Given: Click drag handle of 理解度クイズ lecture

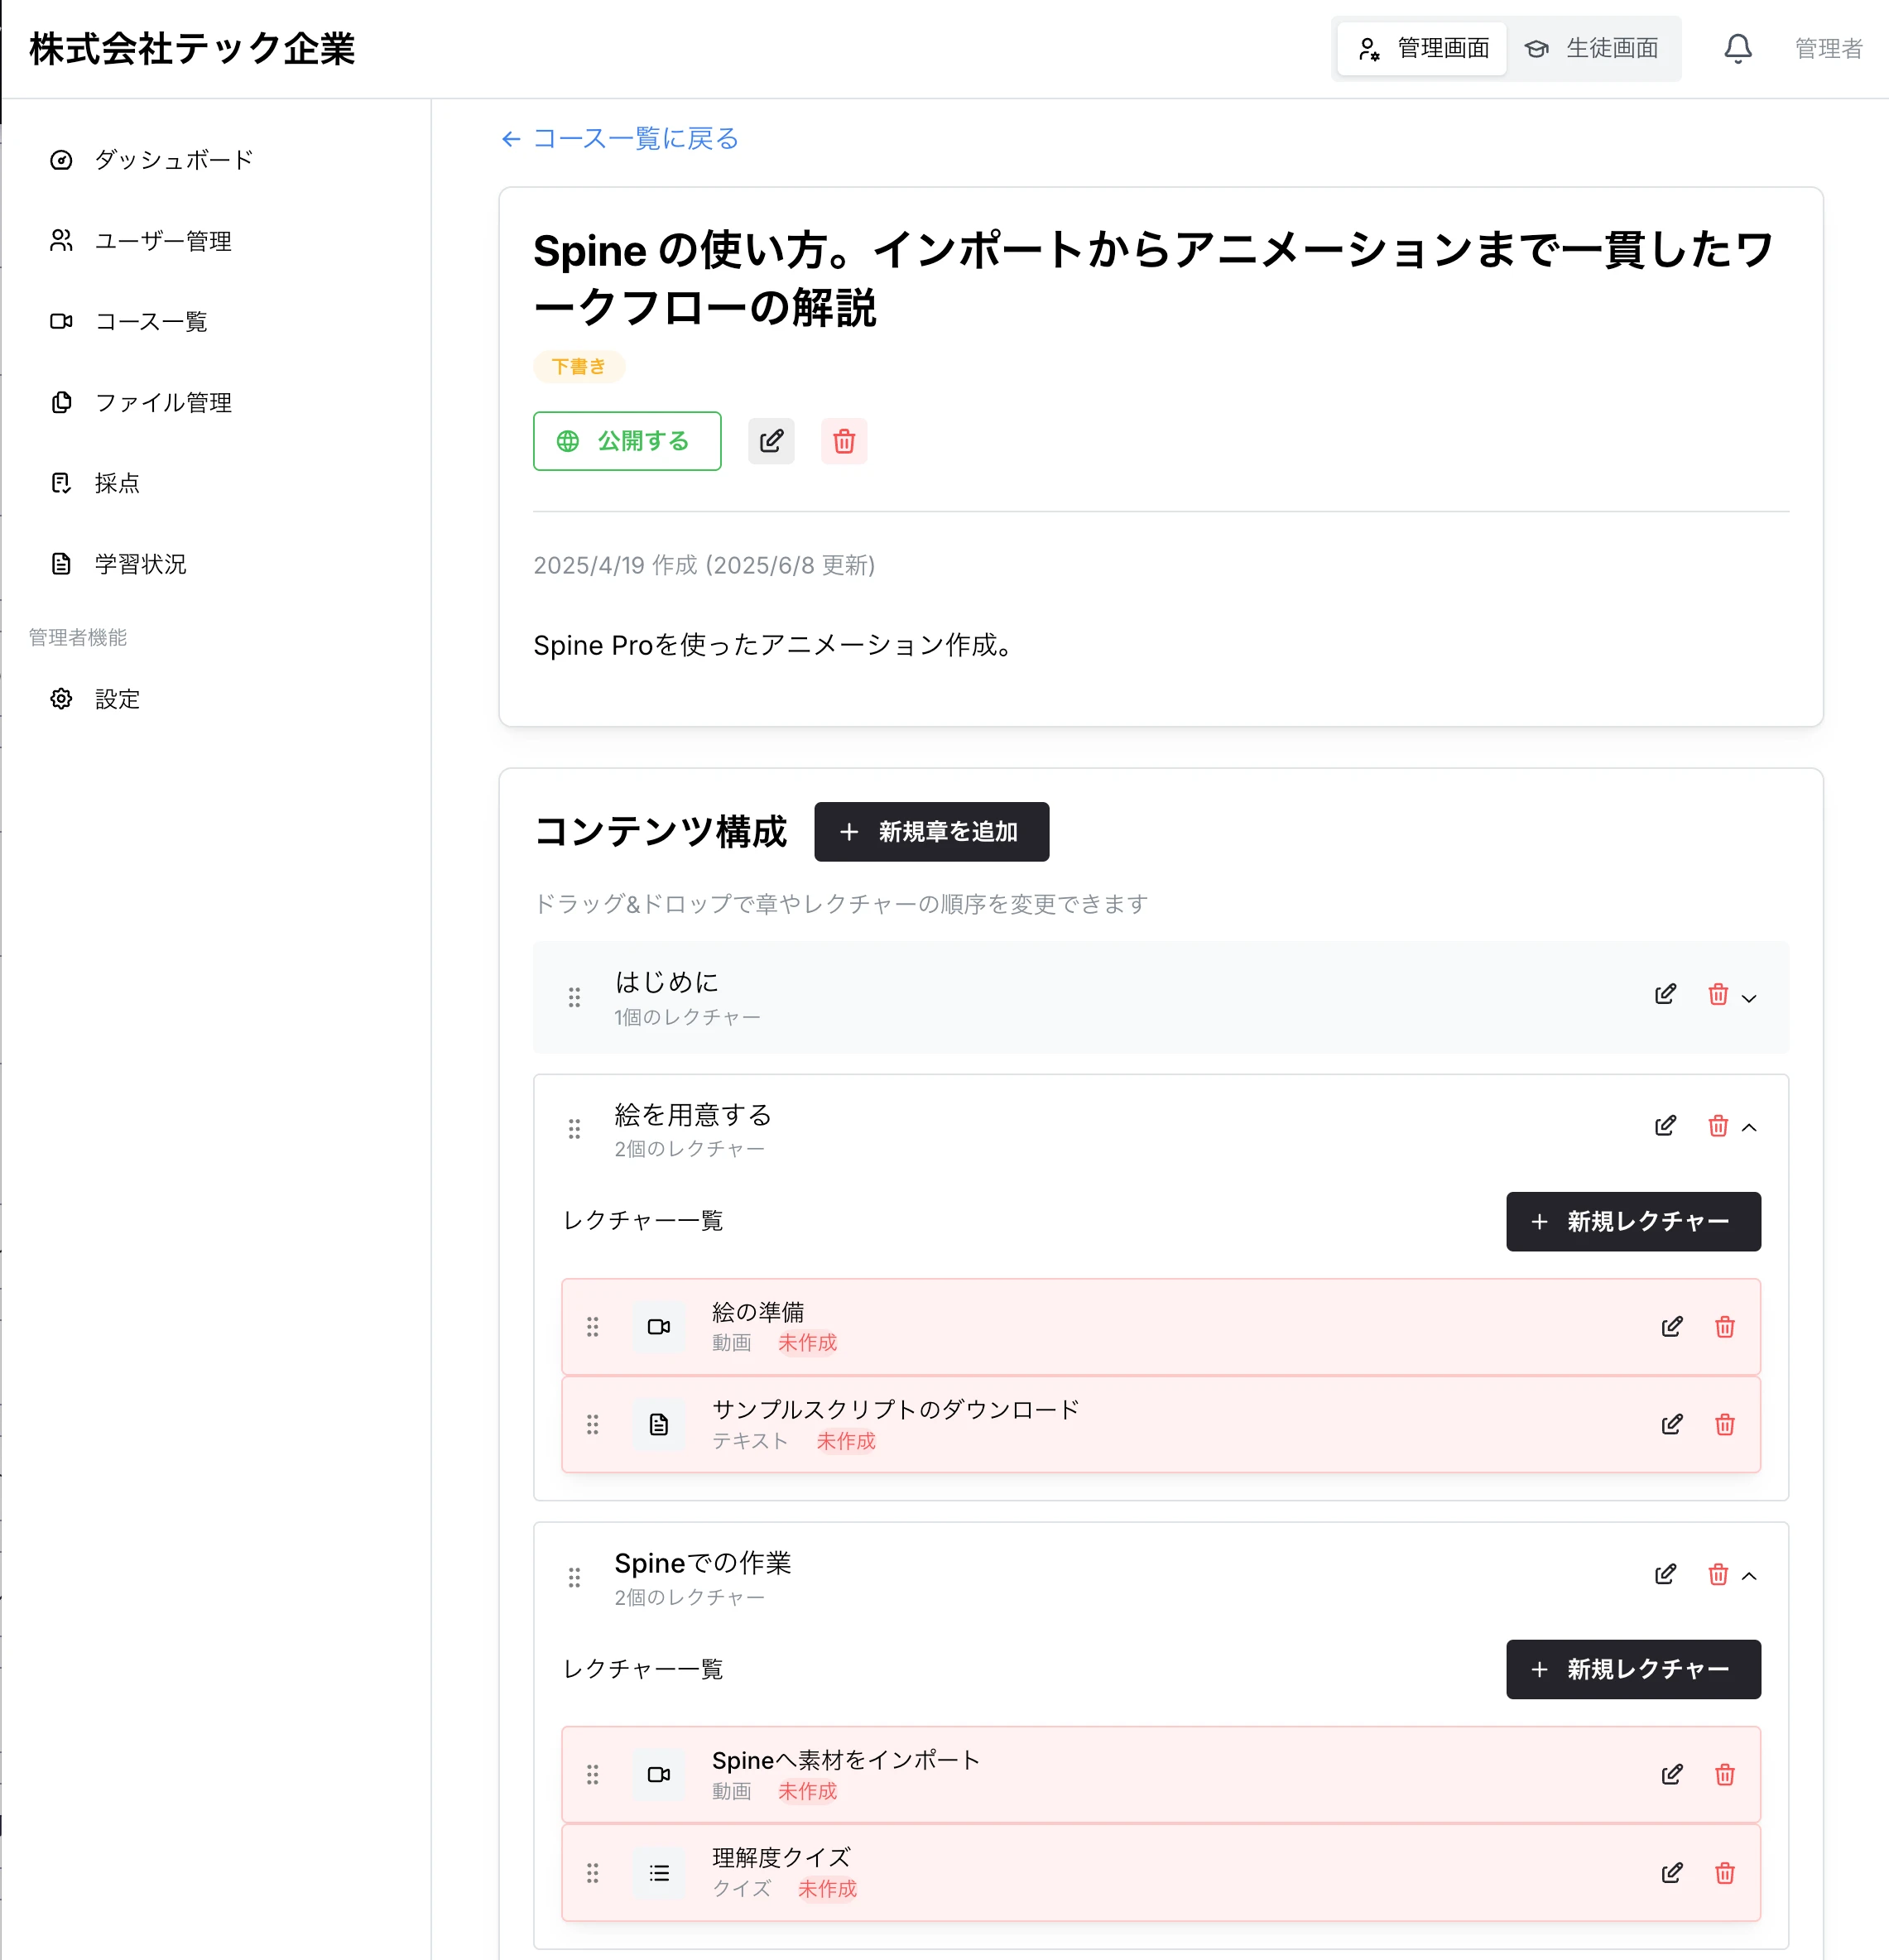Looking at the screenshot, I should click(x=593, y=1873).
